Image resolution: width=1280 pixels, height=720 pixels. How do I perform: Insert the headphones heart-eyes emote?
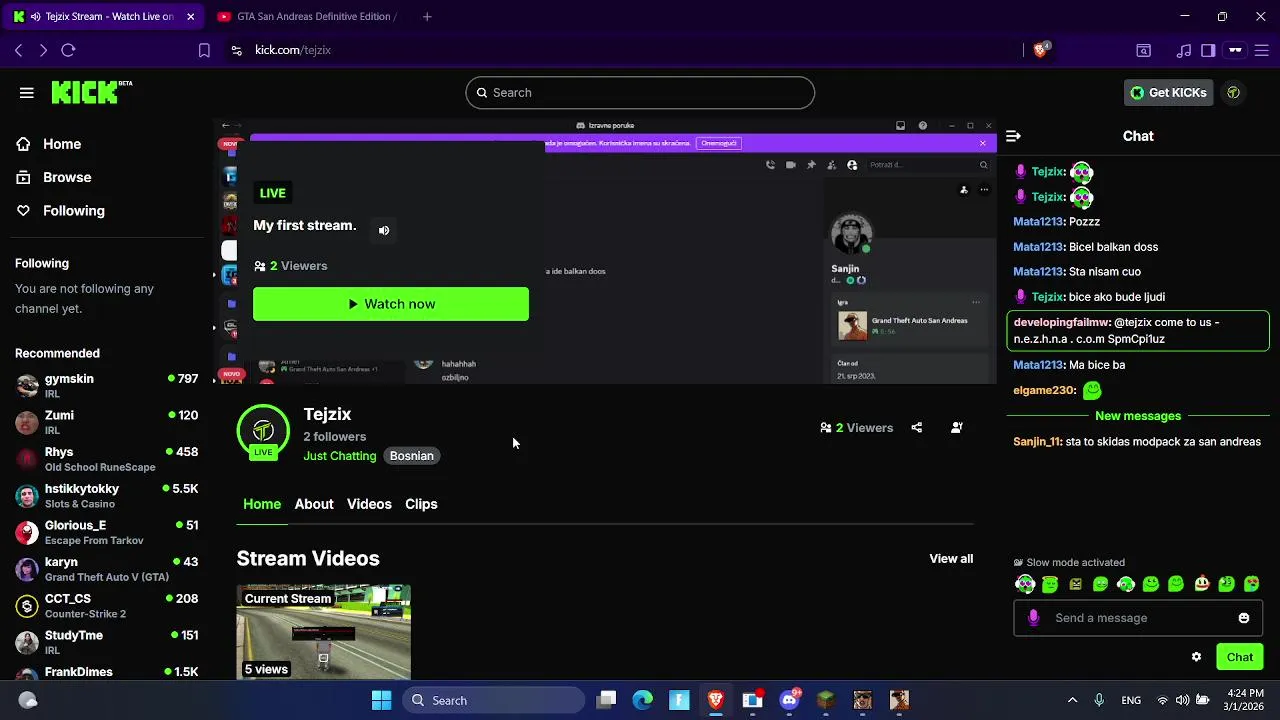click(x=1025, y=584)
